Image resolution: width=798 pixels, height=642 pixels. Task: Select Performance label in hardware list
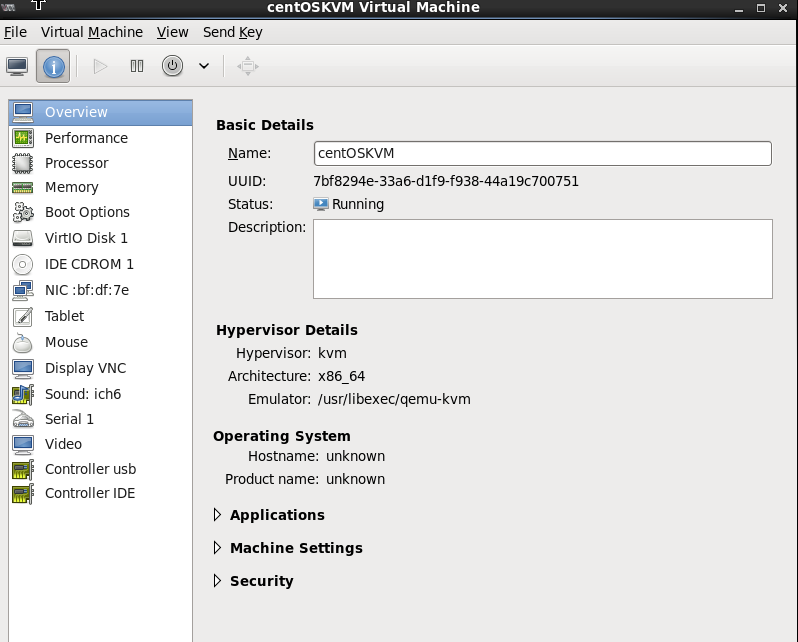point(86,138)
